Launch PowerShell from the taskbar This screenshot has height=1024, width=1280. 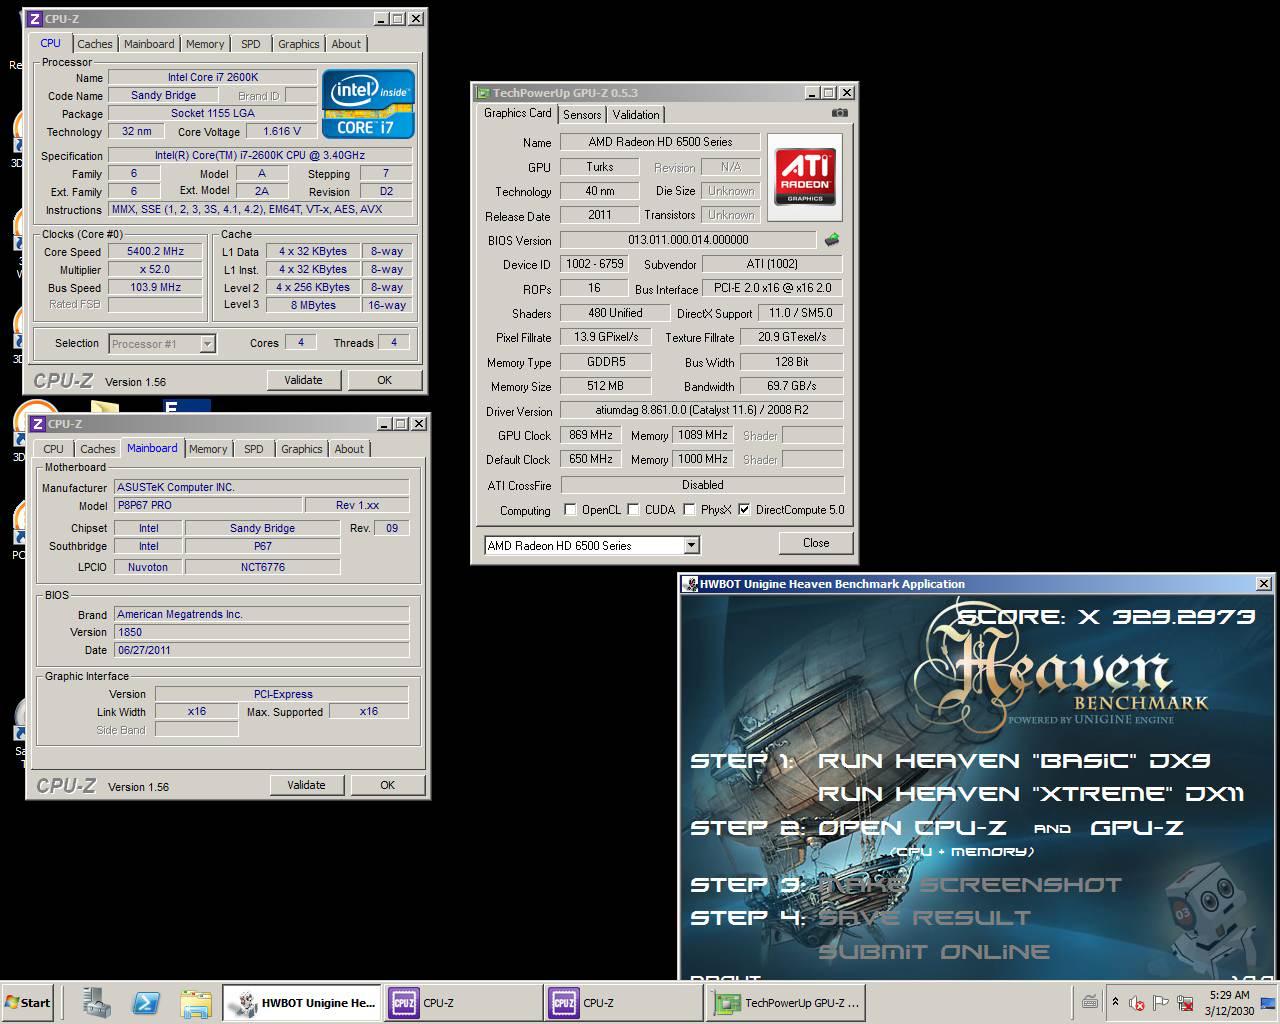pos(146,1002)
